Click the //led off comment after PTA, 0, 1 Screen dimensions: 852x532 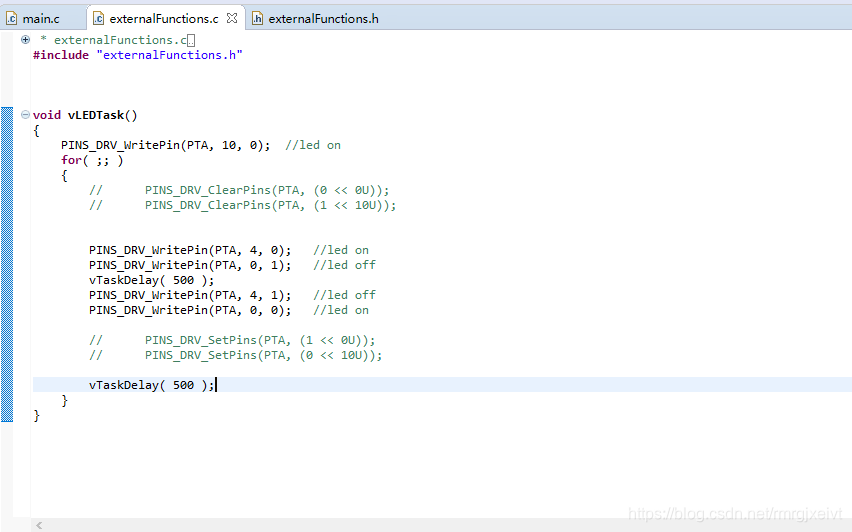pyautogui.click(x=344, y=265)
